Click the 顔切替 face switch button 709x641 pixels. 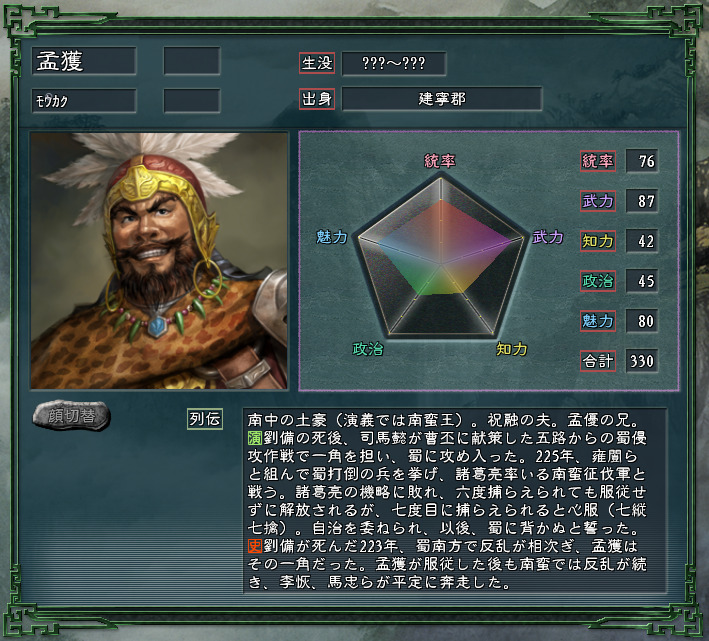(x=71, y=415)
